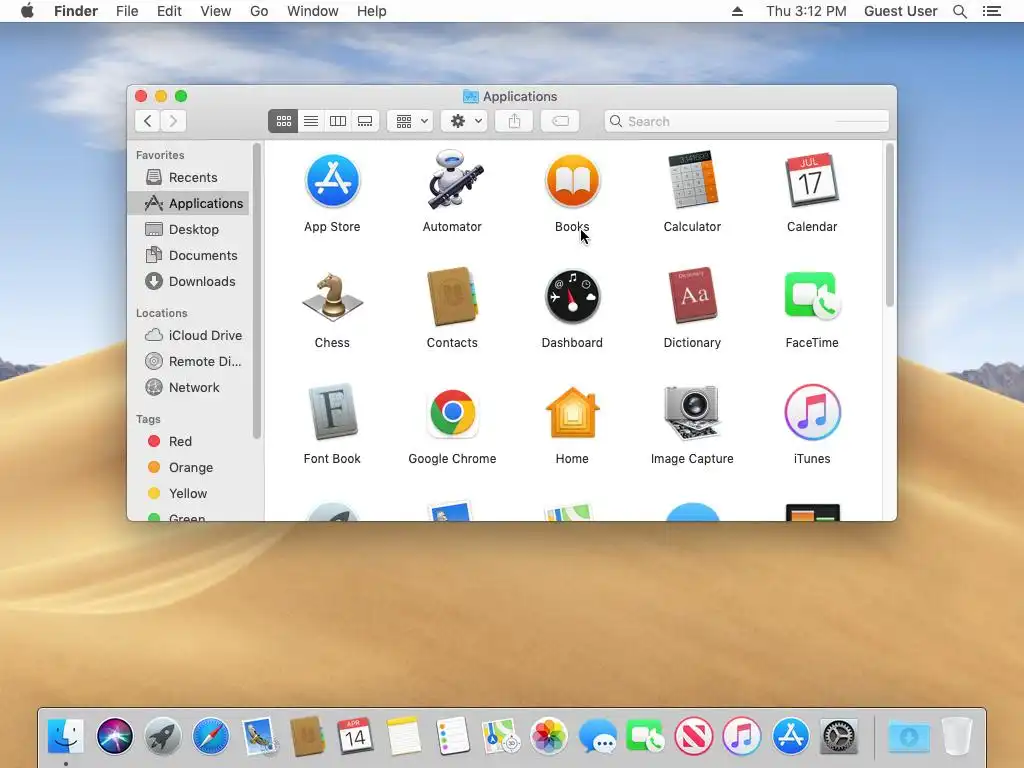This screenshot has height=768, width=1024.
Task: Click Guest User in the menu bar
Action: (901, 11)
